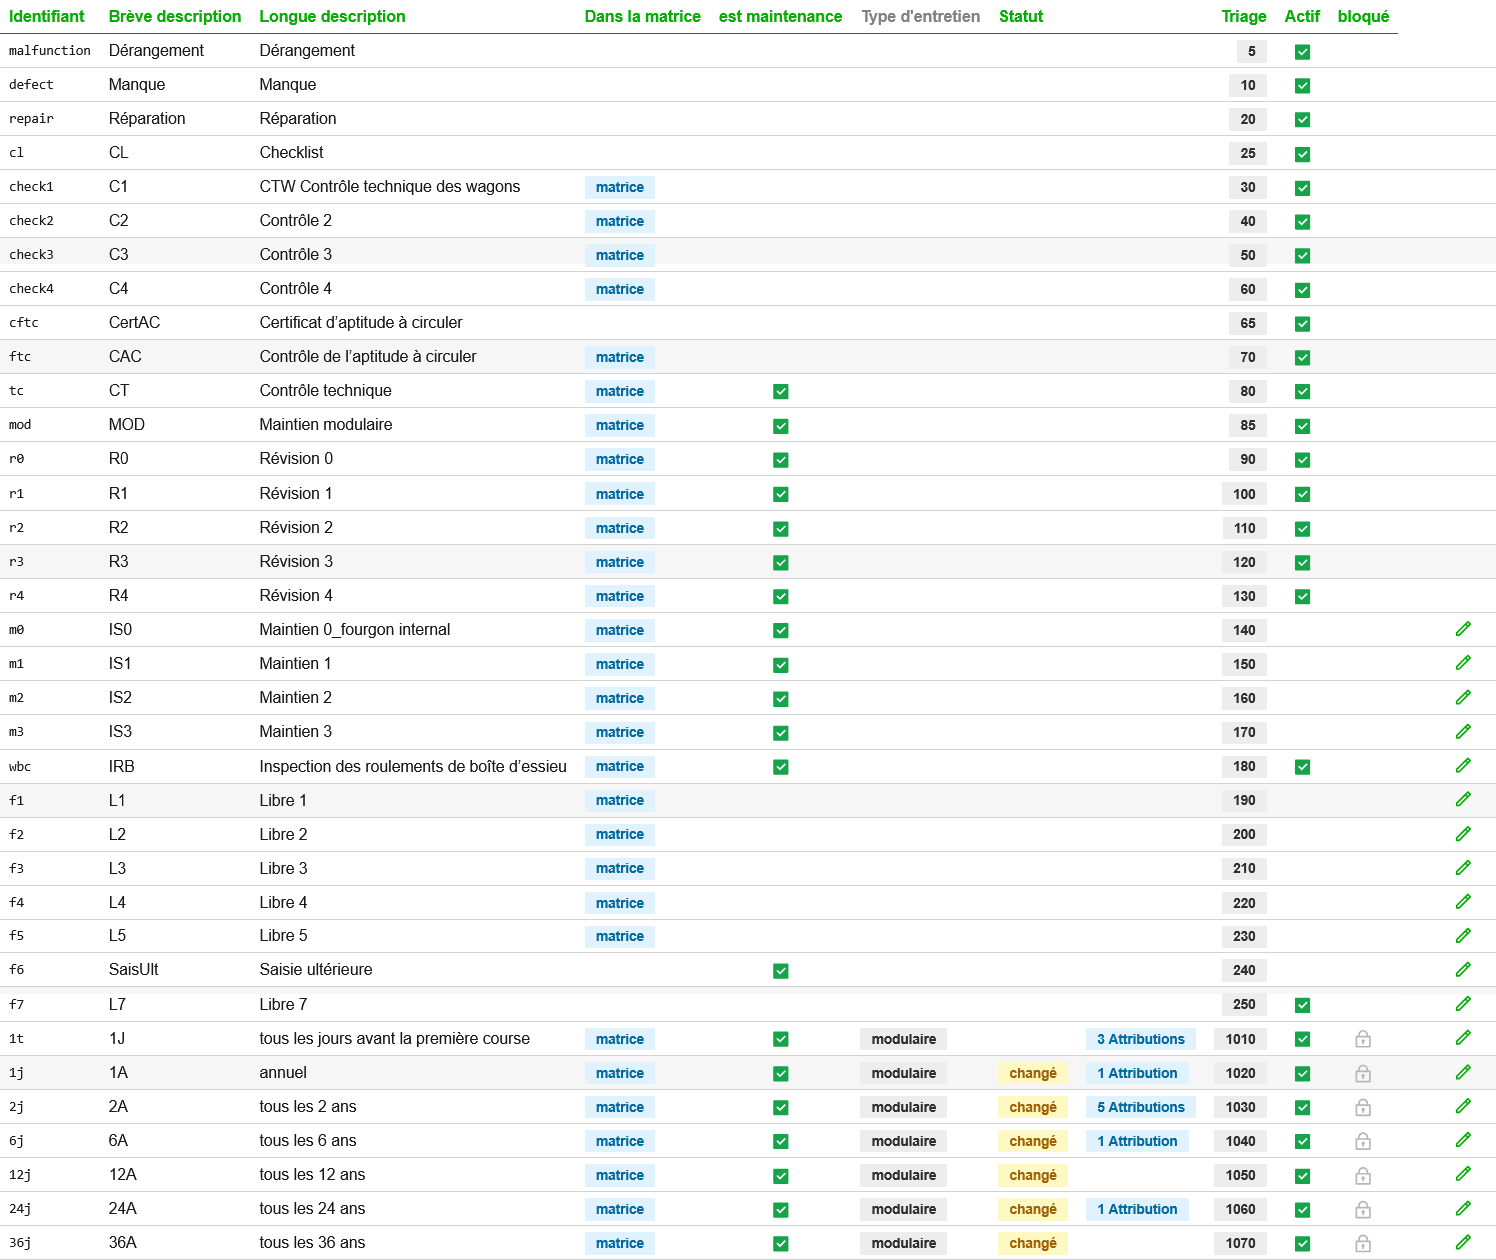The height and width of the screenshot is (1260, 1496).
Task: Click the Dans la matrice column header
Action: tap(642, 16)
